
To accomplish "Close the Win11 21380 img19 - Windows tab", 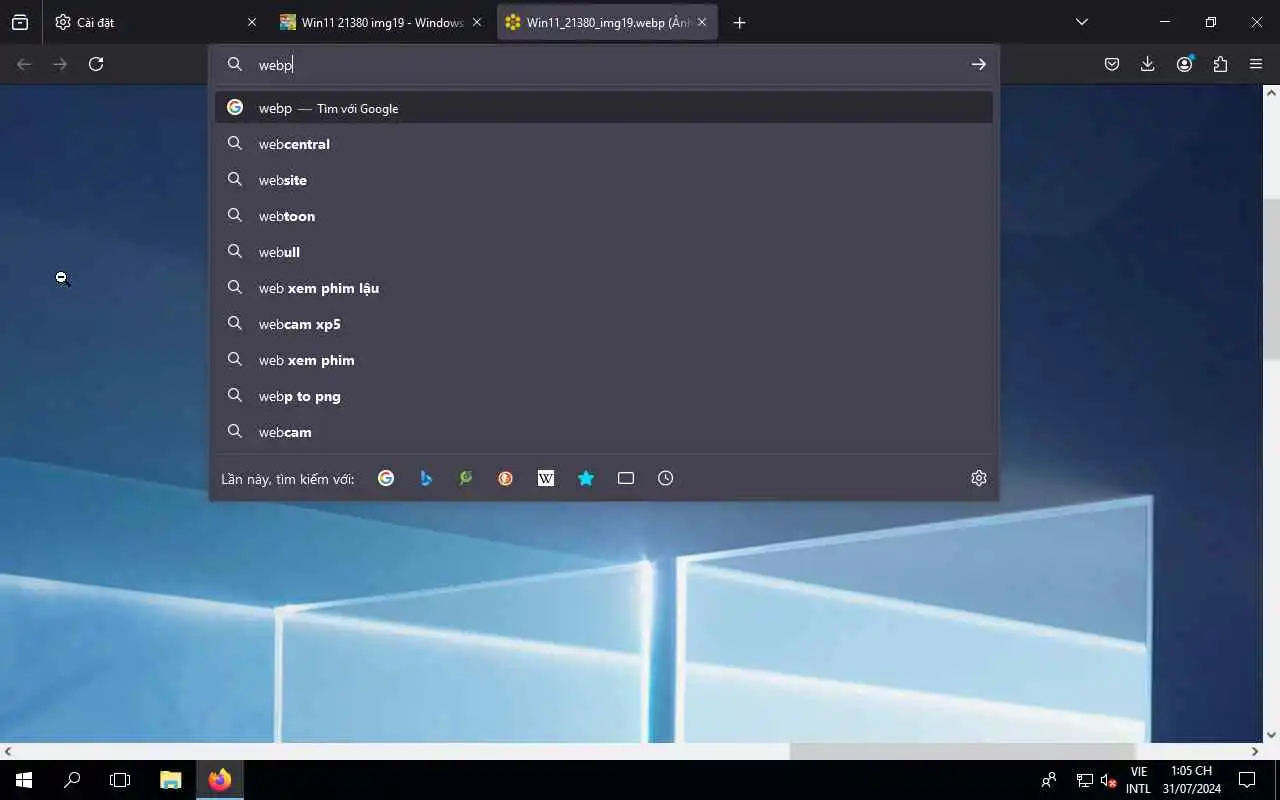I will click(x=477, y=22).
